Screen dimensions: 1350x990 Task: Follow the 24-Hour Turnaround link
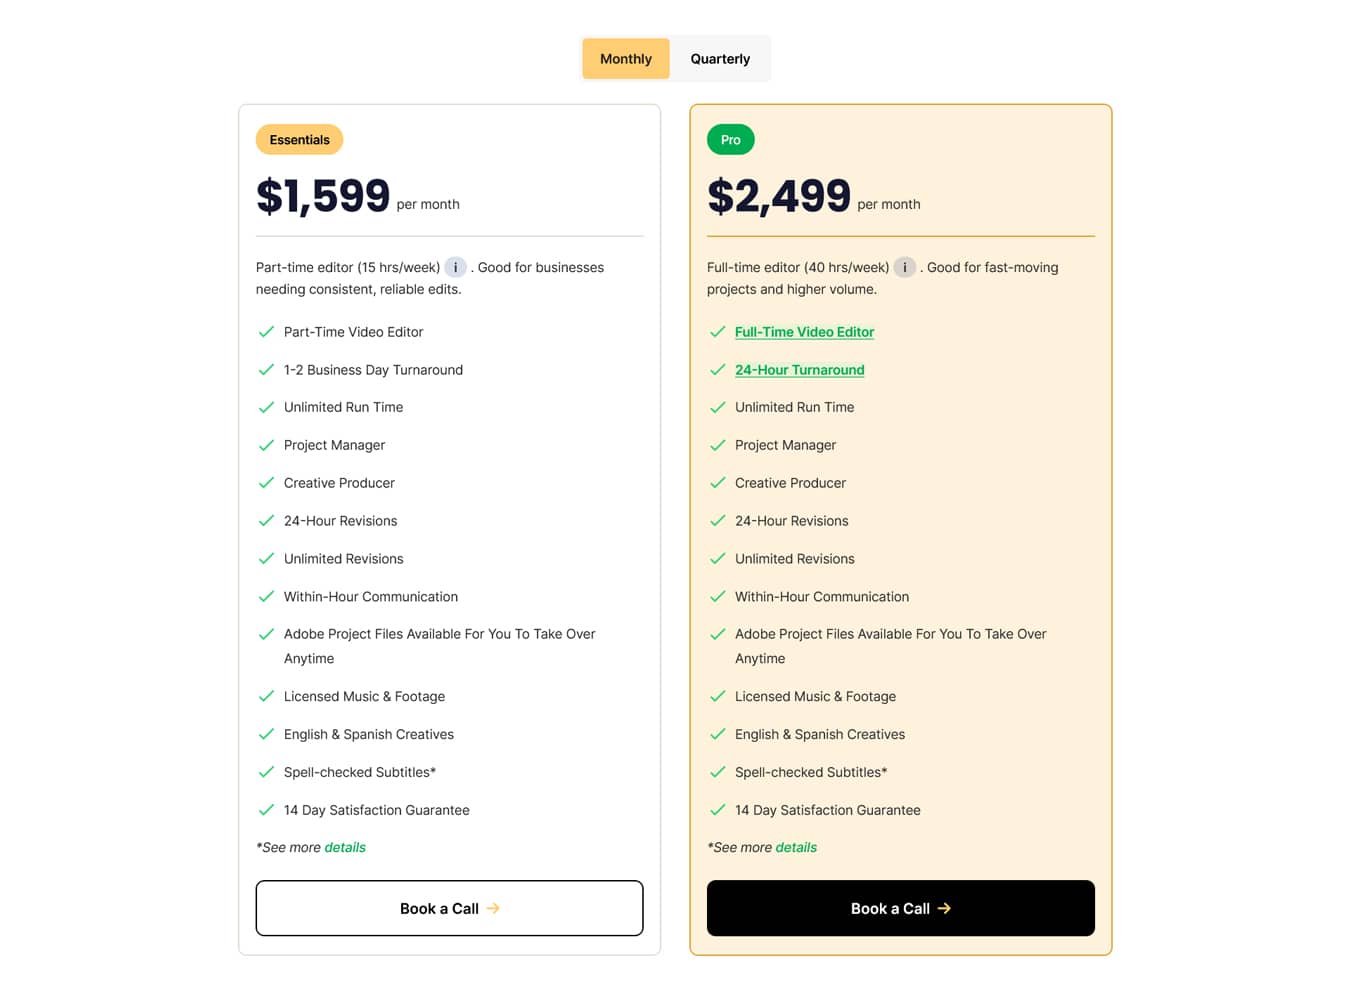point(799,370)
